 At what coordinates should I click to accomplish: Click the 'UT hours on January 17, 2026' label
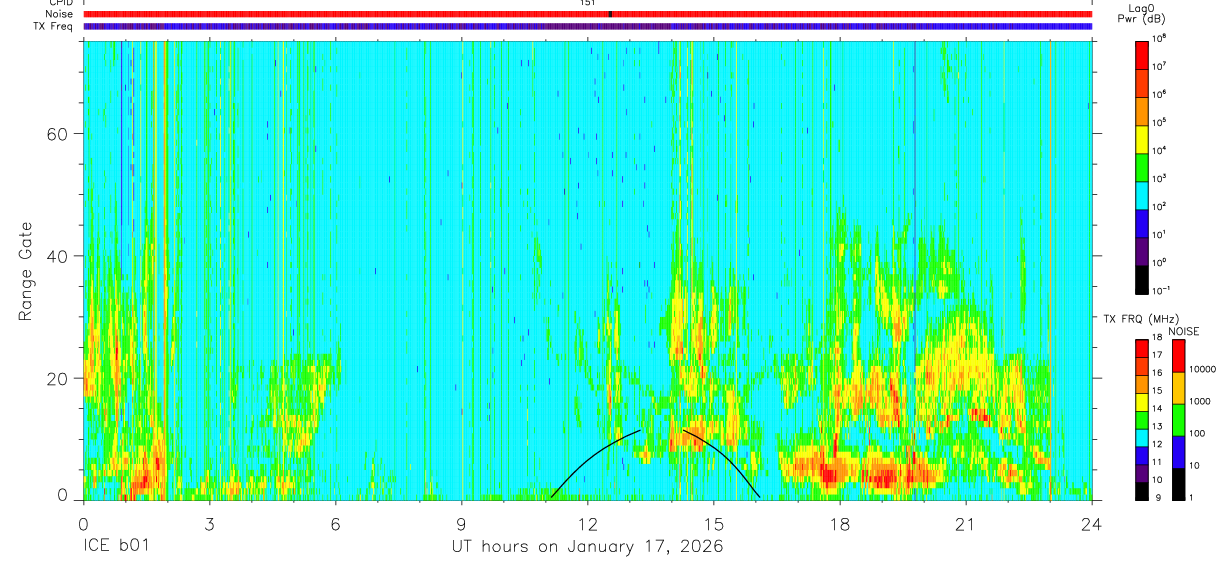[x=588, y=546]
